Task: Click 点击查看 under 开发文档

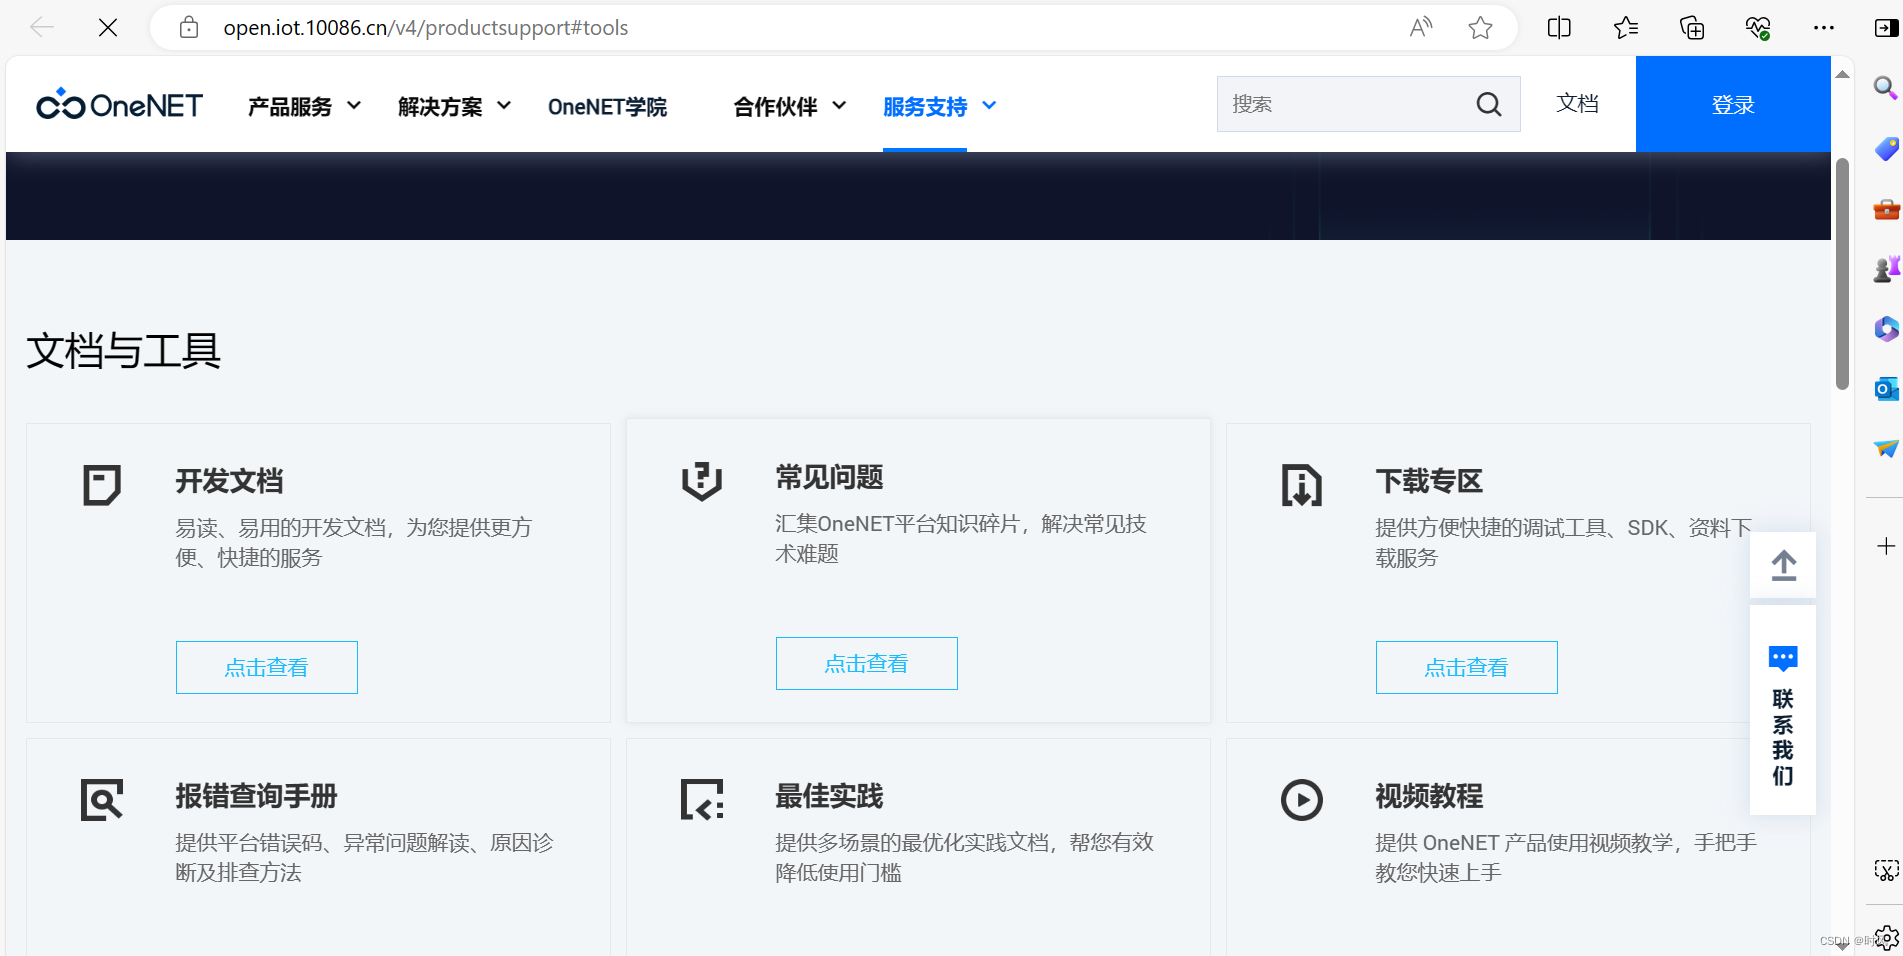Action: (x=266, y=667)
